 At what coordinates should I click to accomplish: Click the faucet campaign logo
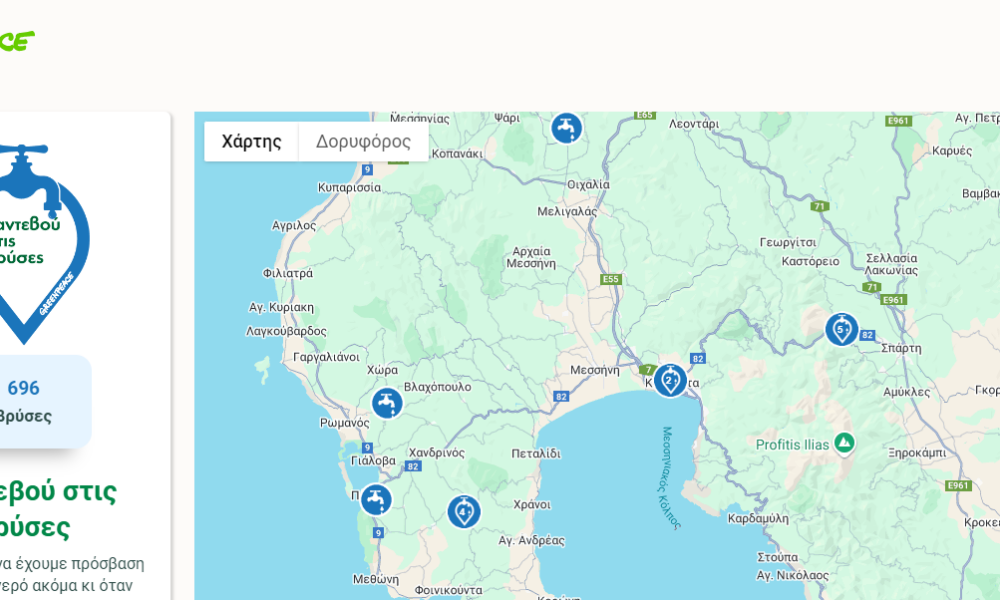(43, 244)
